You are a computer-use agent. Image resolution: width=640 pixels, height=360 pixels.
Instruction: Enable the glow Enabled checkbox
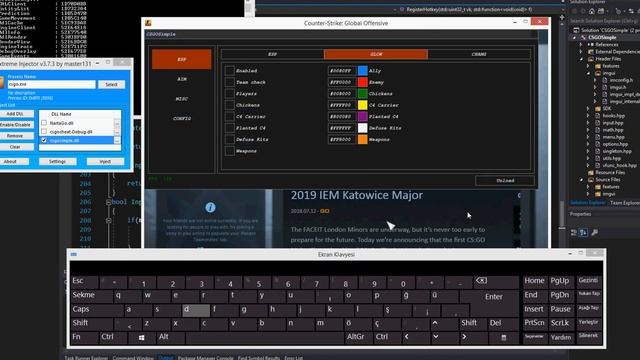tap(230, 71)
